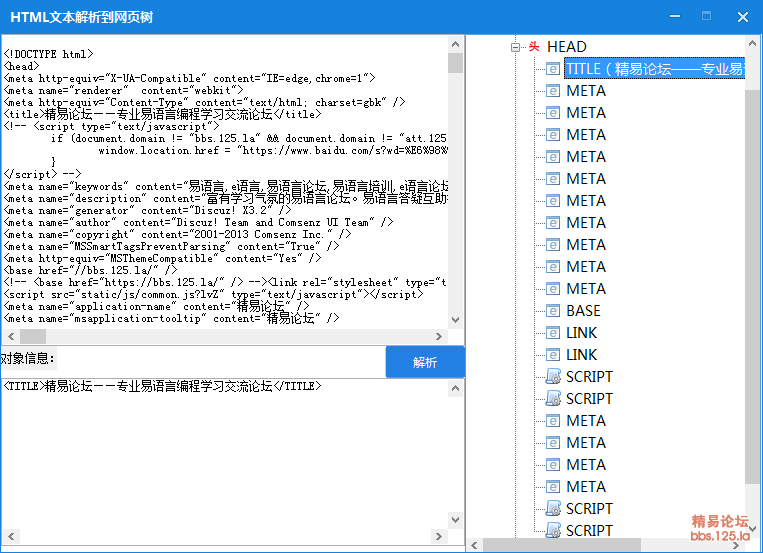Click the left arrow of the HTML source horizontal scrollbar
Image resolution: width=763 pixels, height=553 pixels.
tap(11, 336)
